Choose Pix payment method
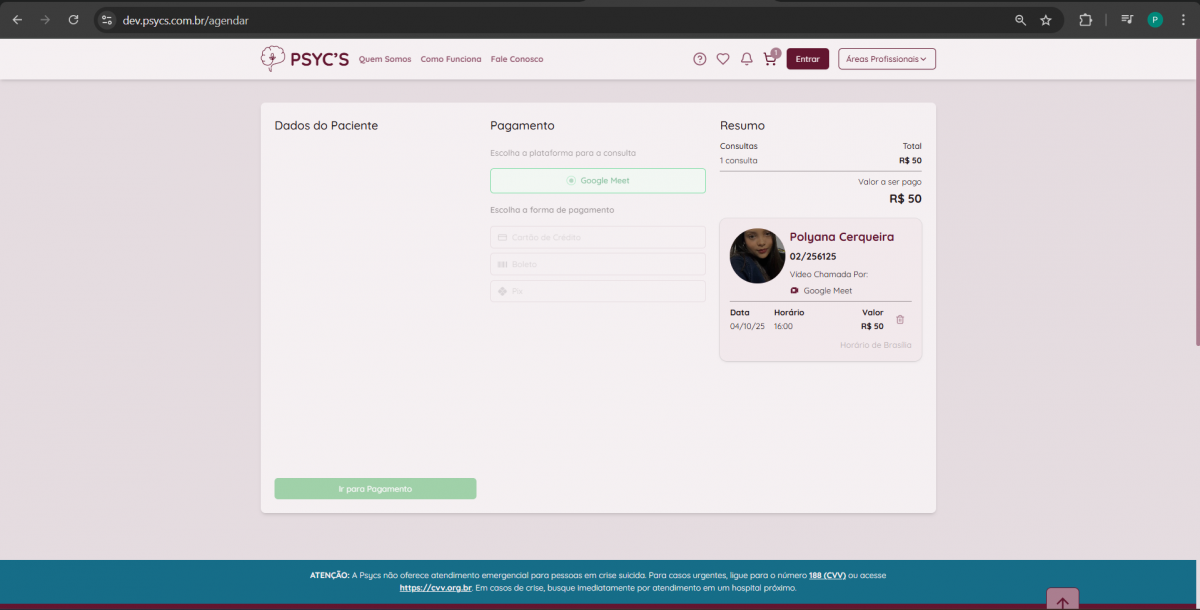 597,291
